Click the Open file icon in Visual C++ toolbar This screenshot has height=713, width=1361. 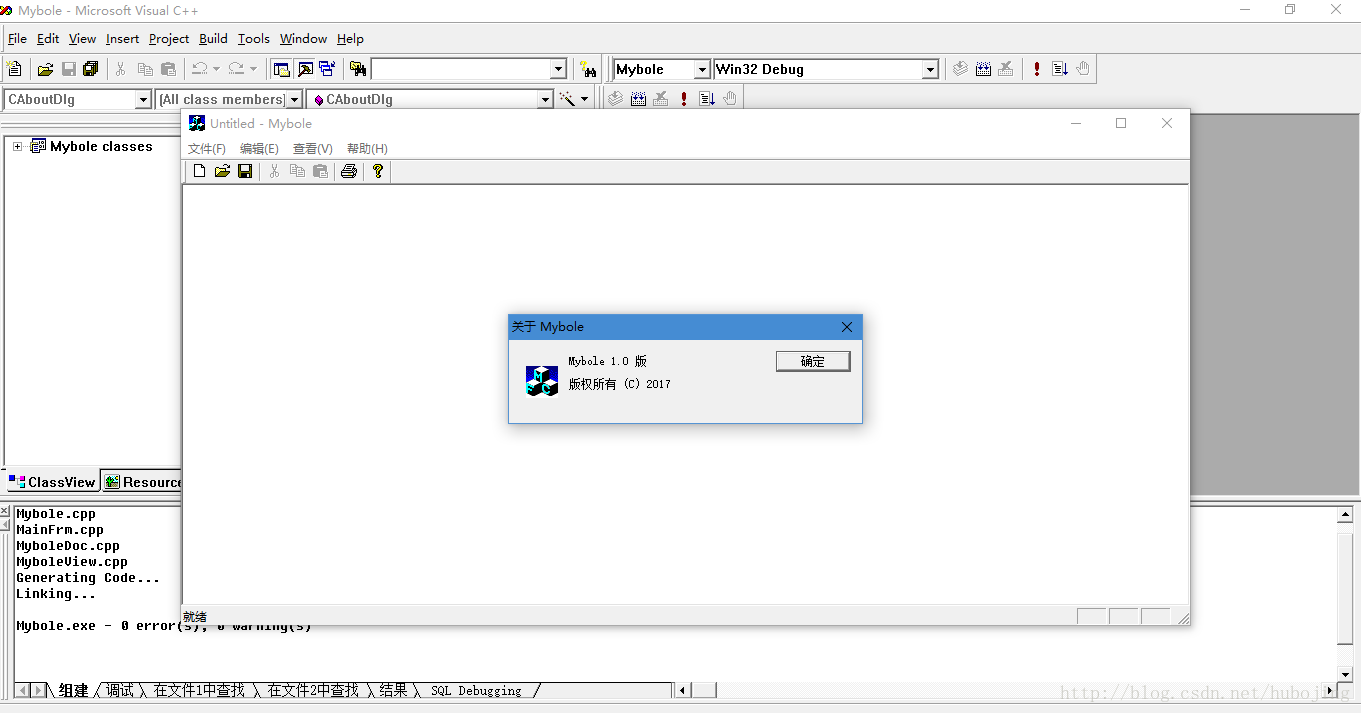(45, 69)
